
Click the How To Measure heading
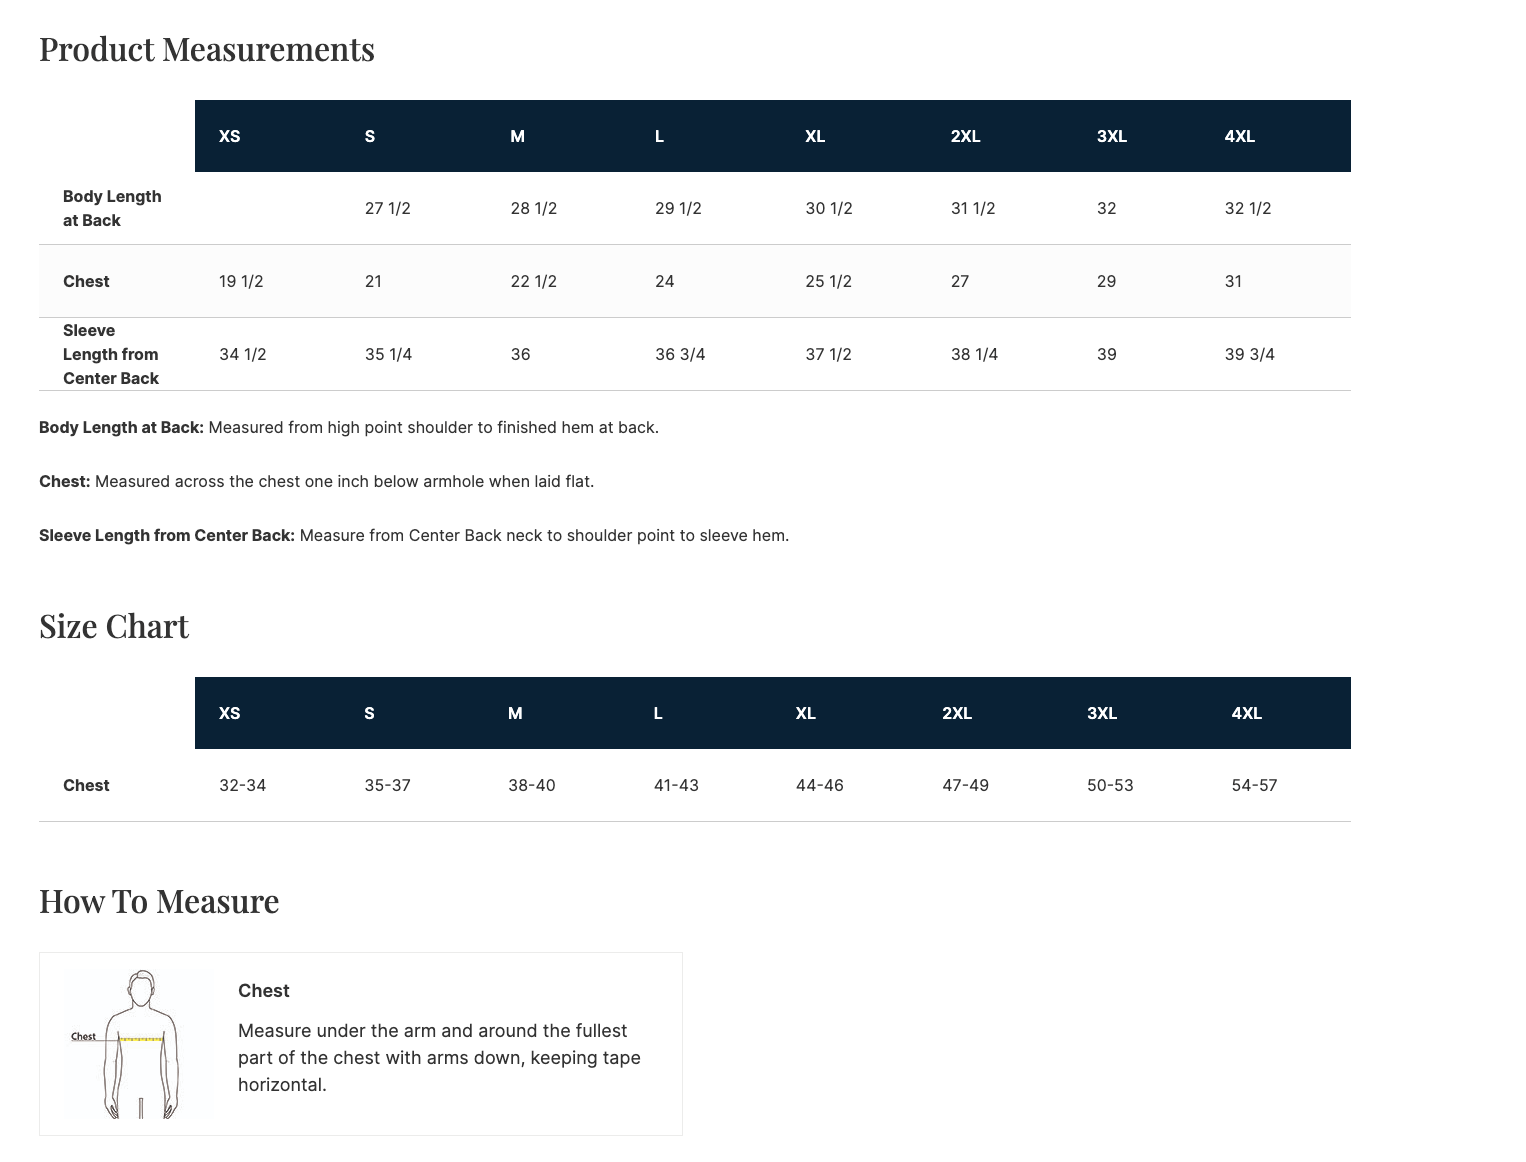159,901
